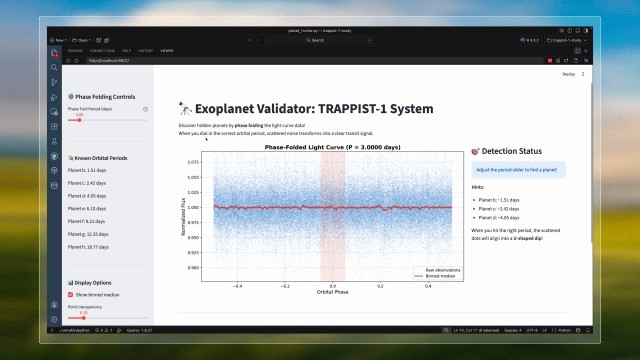This screenshot has width=640, height=360.
Task: Maximize the viewer panel using the toggle icon
Action: click(578, 51)
